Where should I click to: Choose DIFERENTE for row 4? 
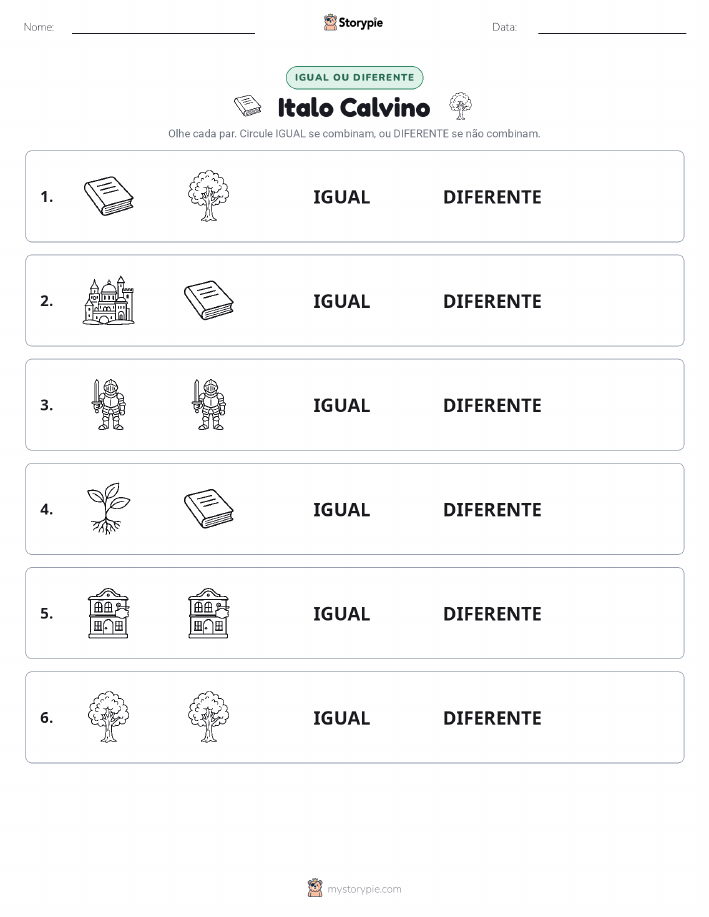[x=492, y=509]
